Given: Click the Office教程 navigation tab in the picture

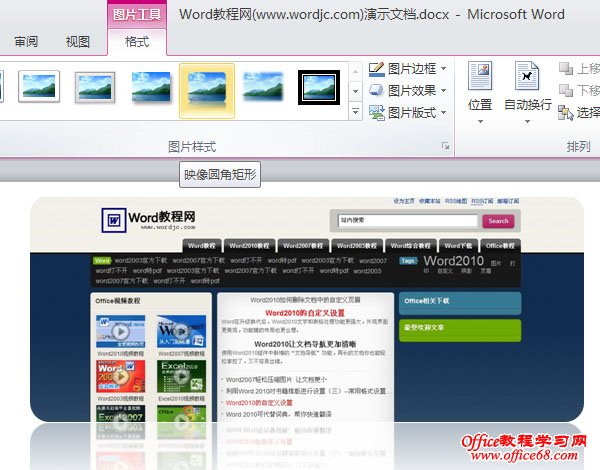Looking at the screenshot, I should (x=500, y=246).
